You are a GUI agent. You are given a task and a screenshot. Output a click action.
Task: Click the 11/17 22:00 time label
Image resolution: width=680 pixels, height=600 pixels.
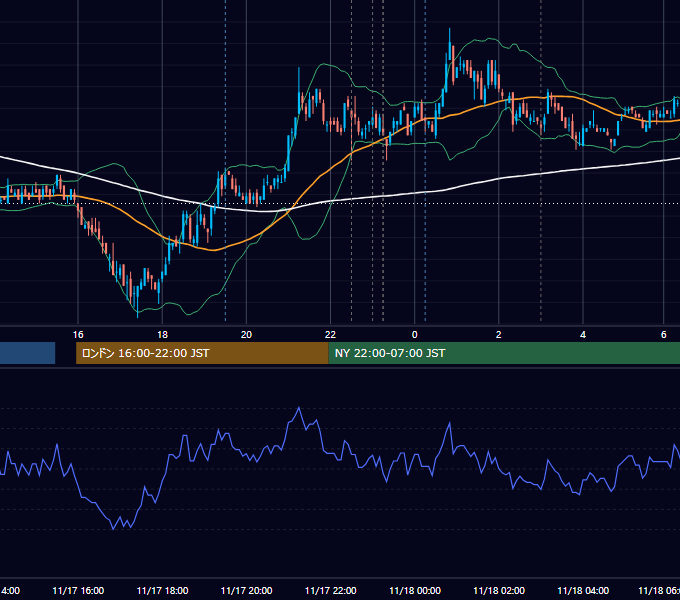[330, 591]
